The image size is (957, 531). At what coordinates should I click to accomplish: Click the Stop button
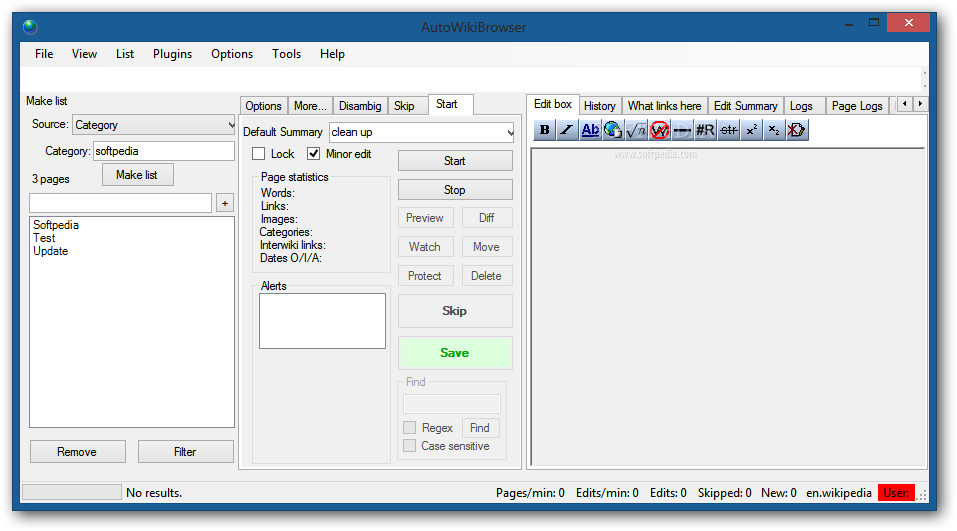455,190
